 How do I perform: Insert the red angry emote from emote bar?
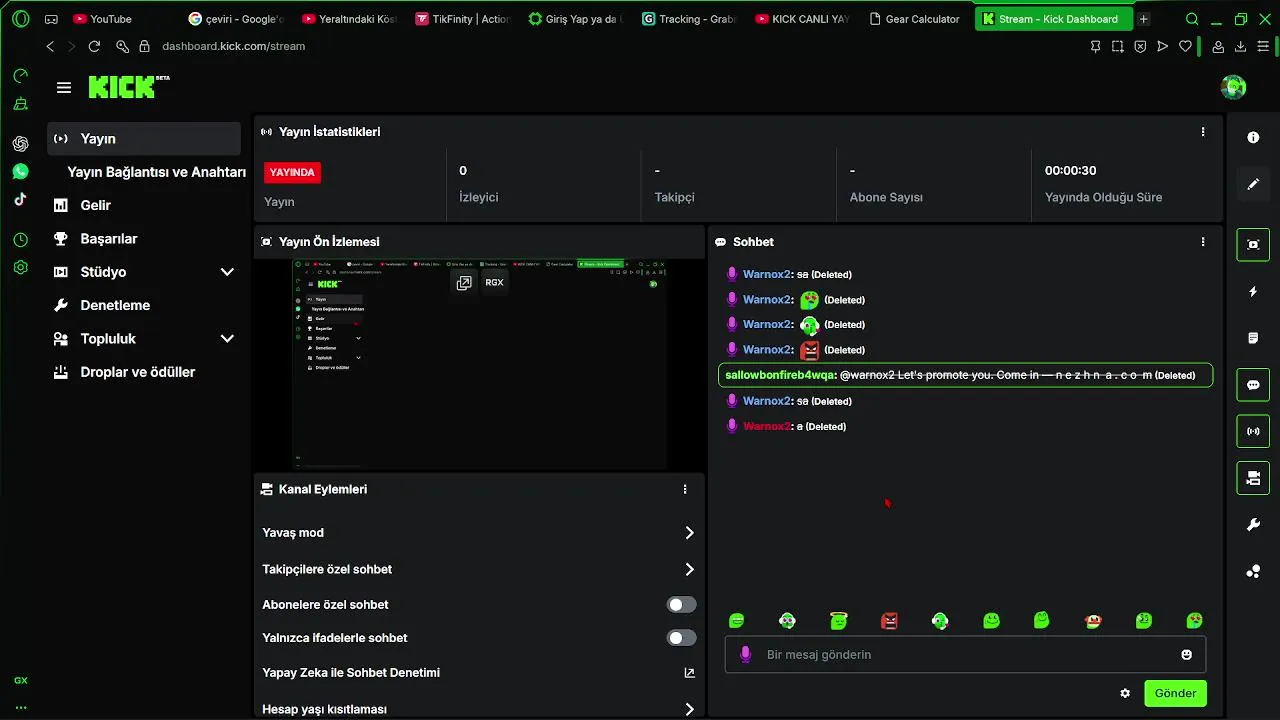pyautogui.click(x=889, y=621)
